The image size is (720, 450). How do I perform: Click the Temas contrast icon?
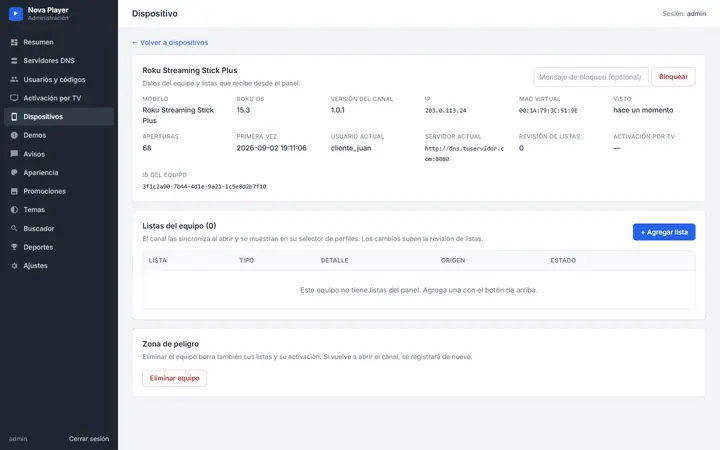point(14,209)
